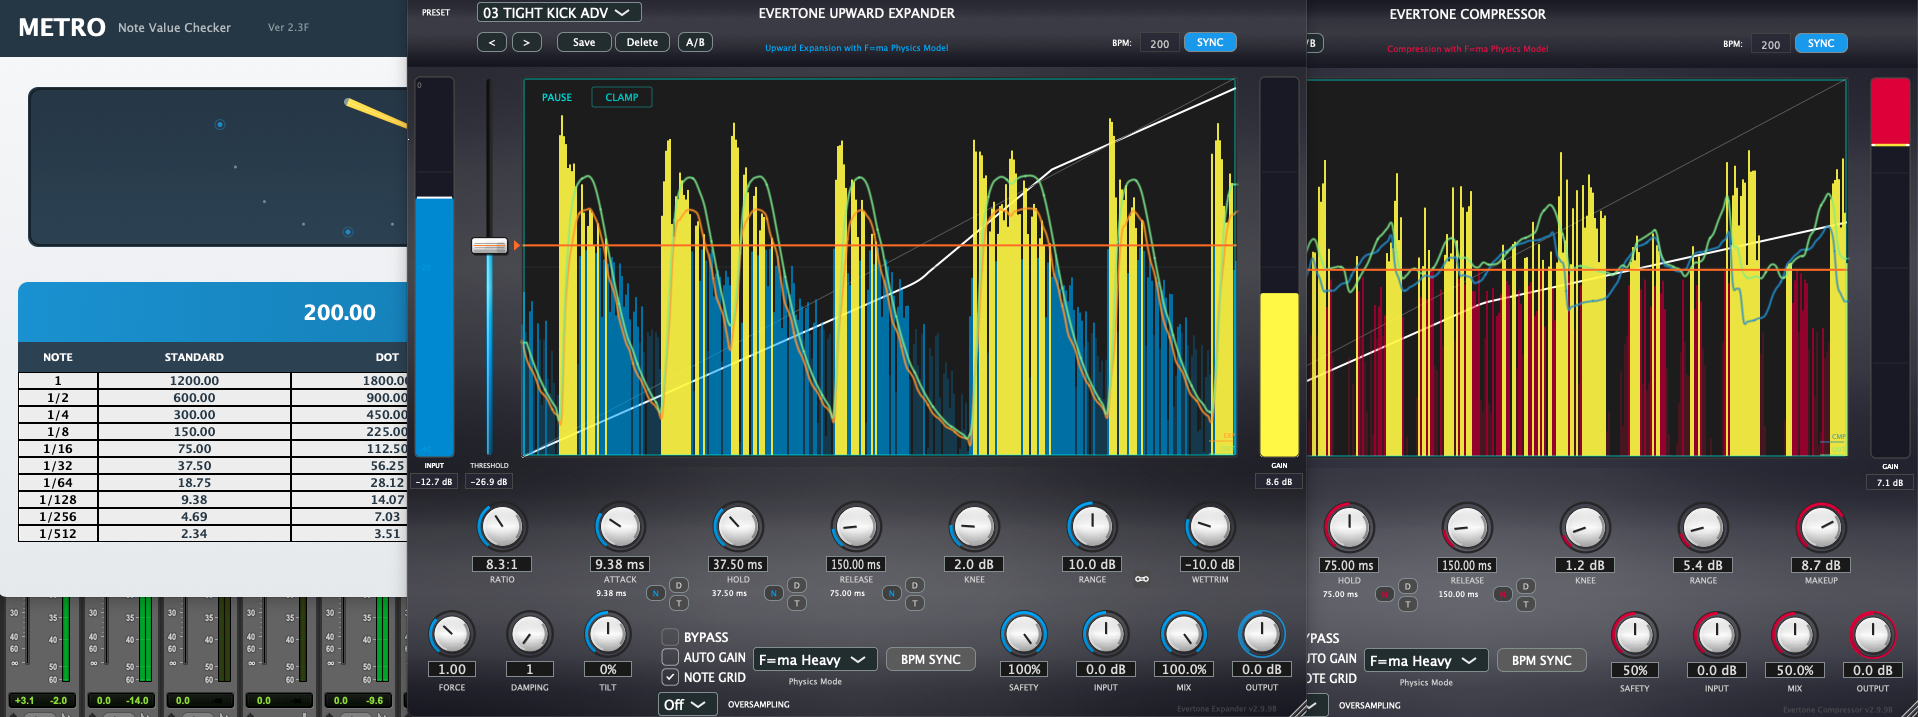
Task: Click the Expander ratio value 8.3:1
Action: (x=502, y=564)
